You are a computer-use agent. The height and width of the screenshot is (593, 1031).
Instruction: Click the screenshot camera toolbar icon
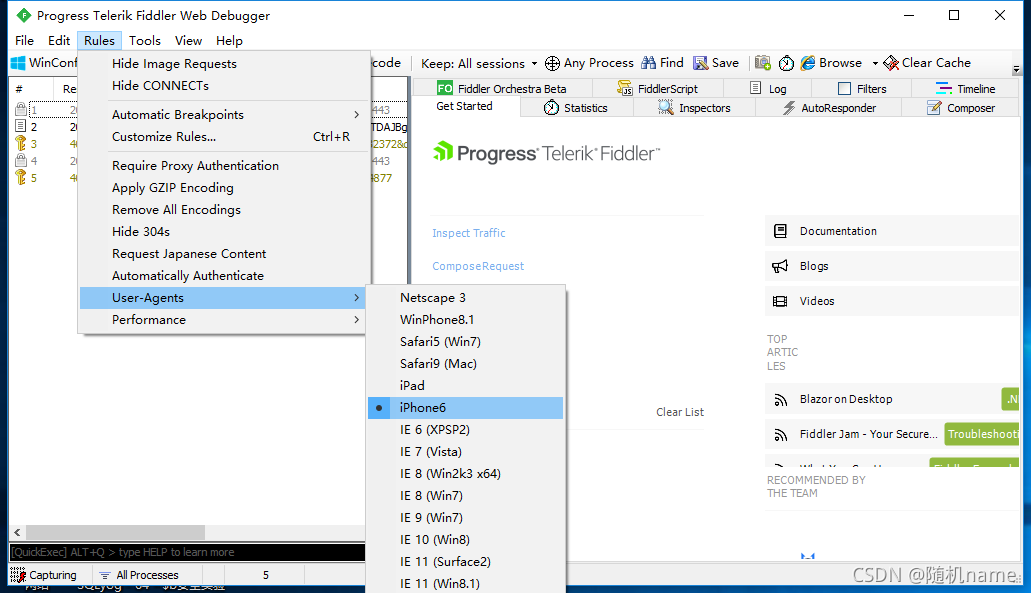(x=763, y=63)
